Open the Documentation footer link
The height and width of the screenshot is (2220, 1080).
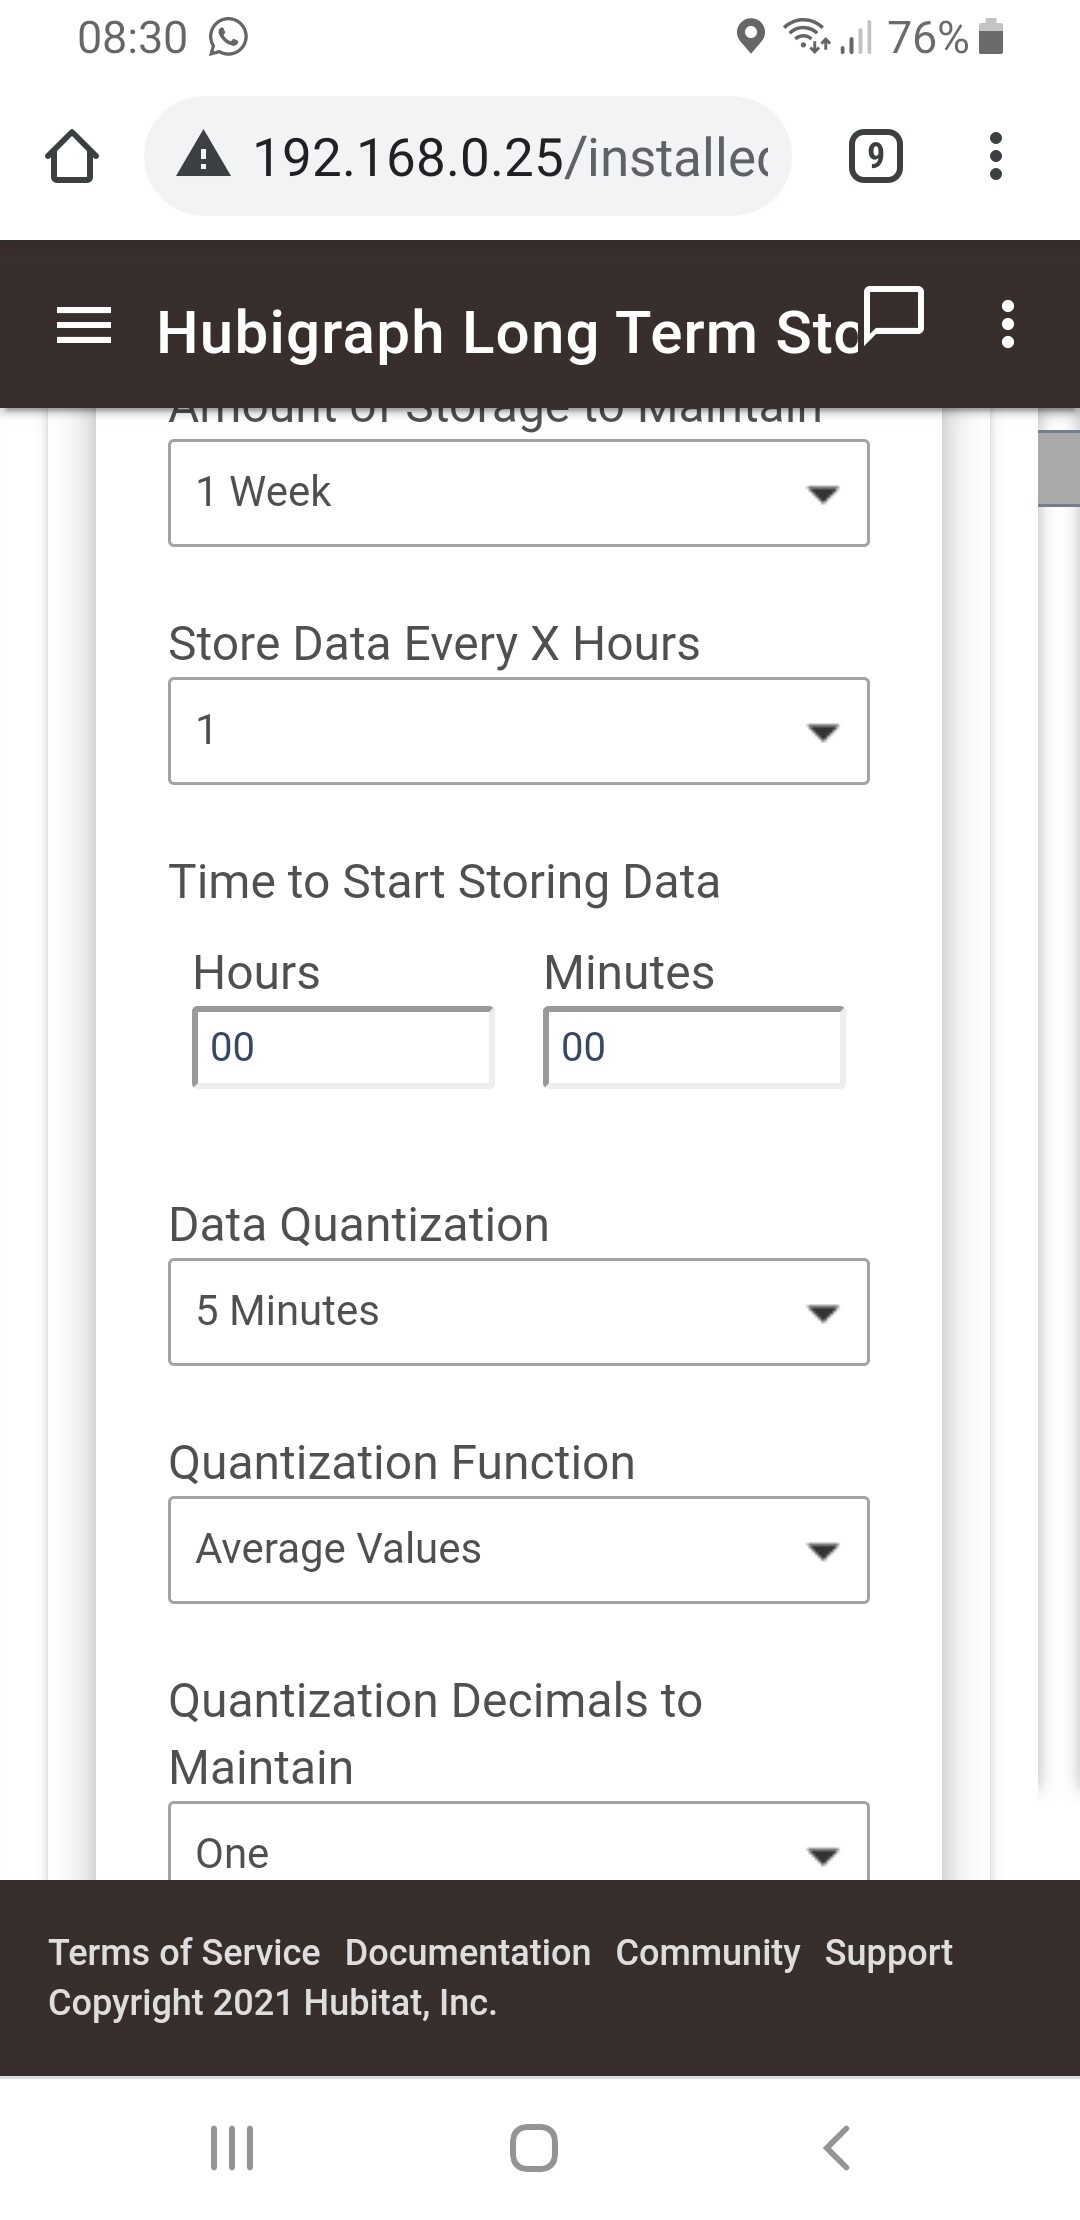468,1952
